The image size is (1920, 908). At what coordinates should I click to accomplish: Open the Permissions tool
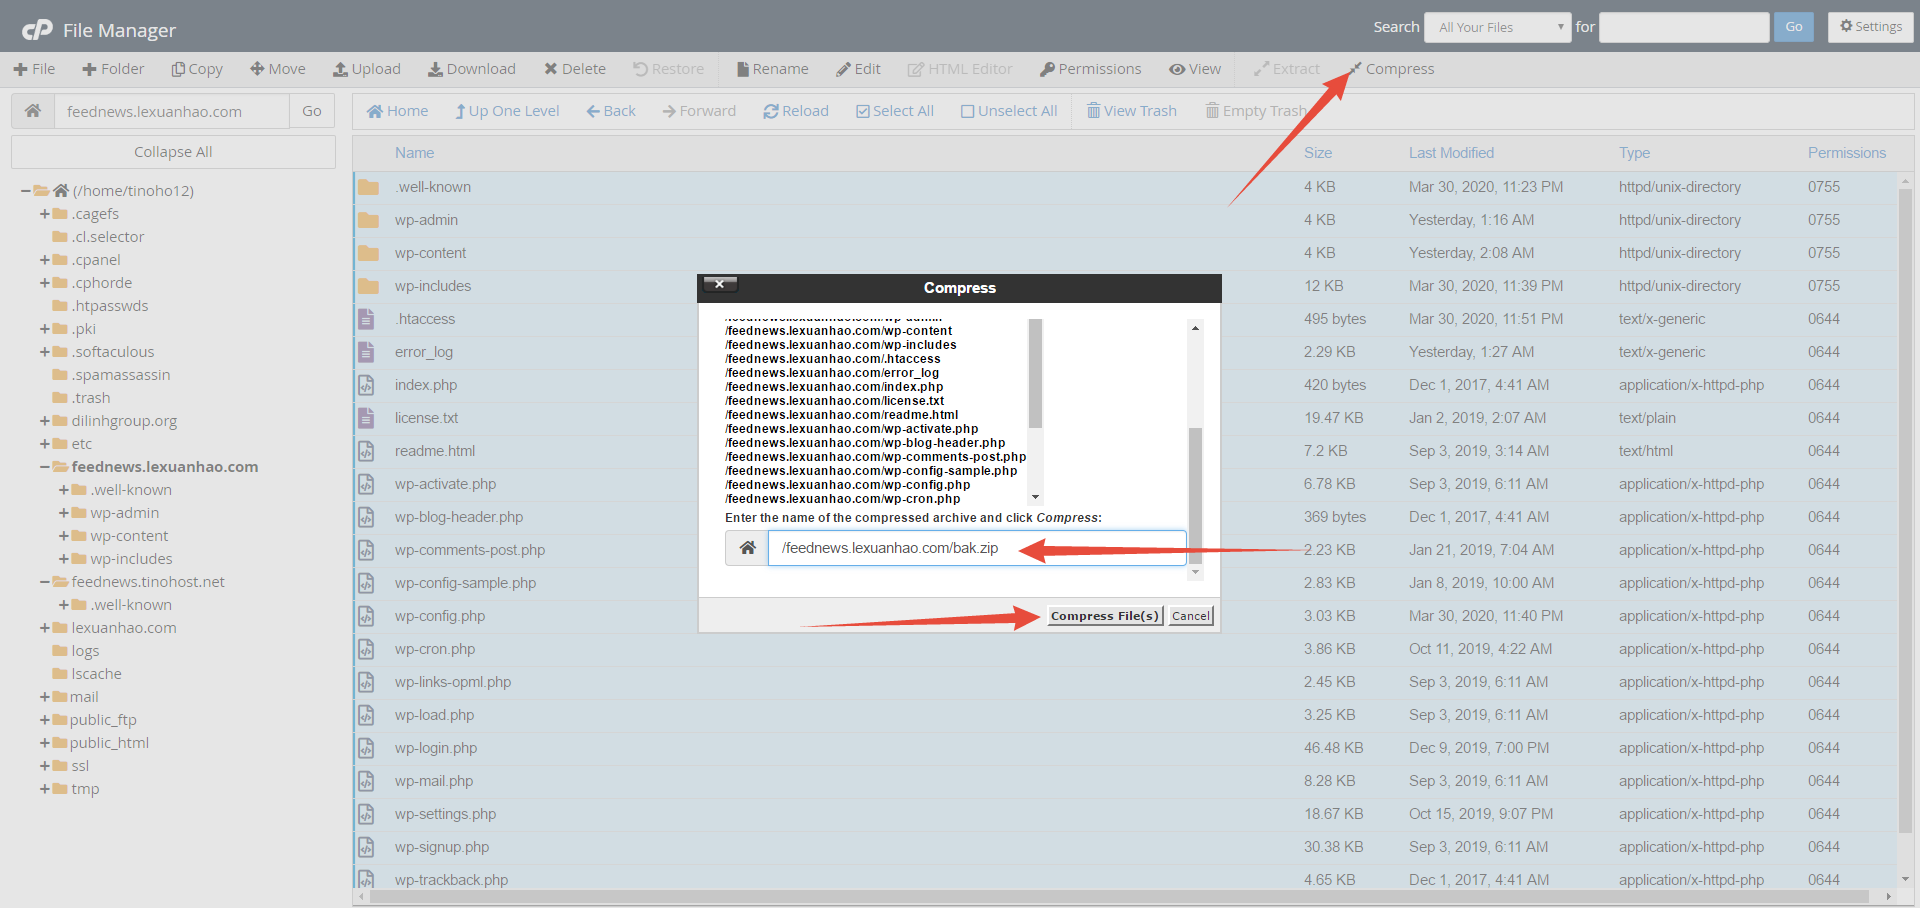coord(1090,68)
